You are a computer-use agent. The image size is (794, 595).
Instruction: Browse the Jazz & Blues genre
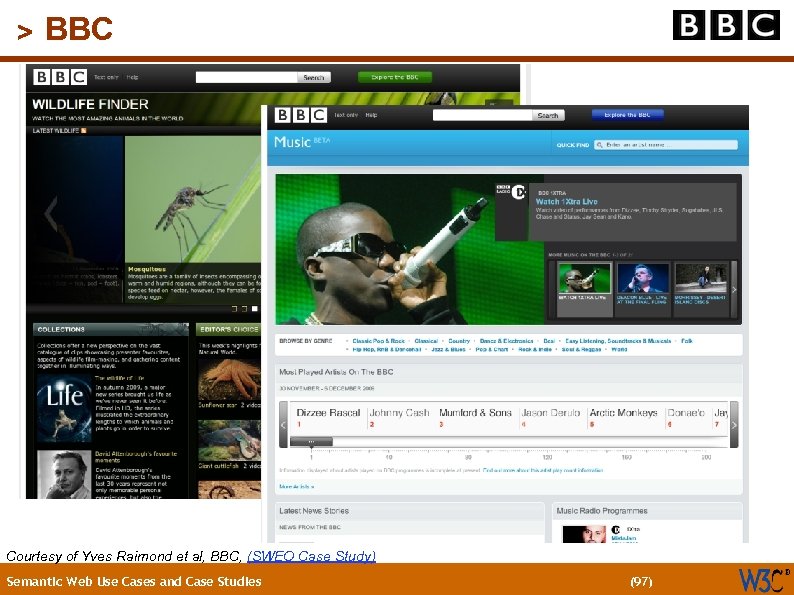point(448,349)
